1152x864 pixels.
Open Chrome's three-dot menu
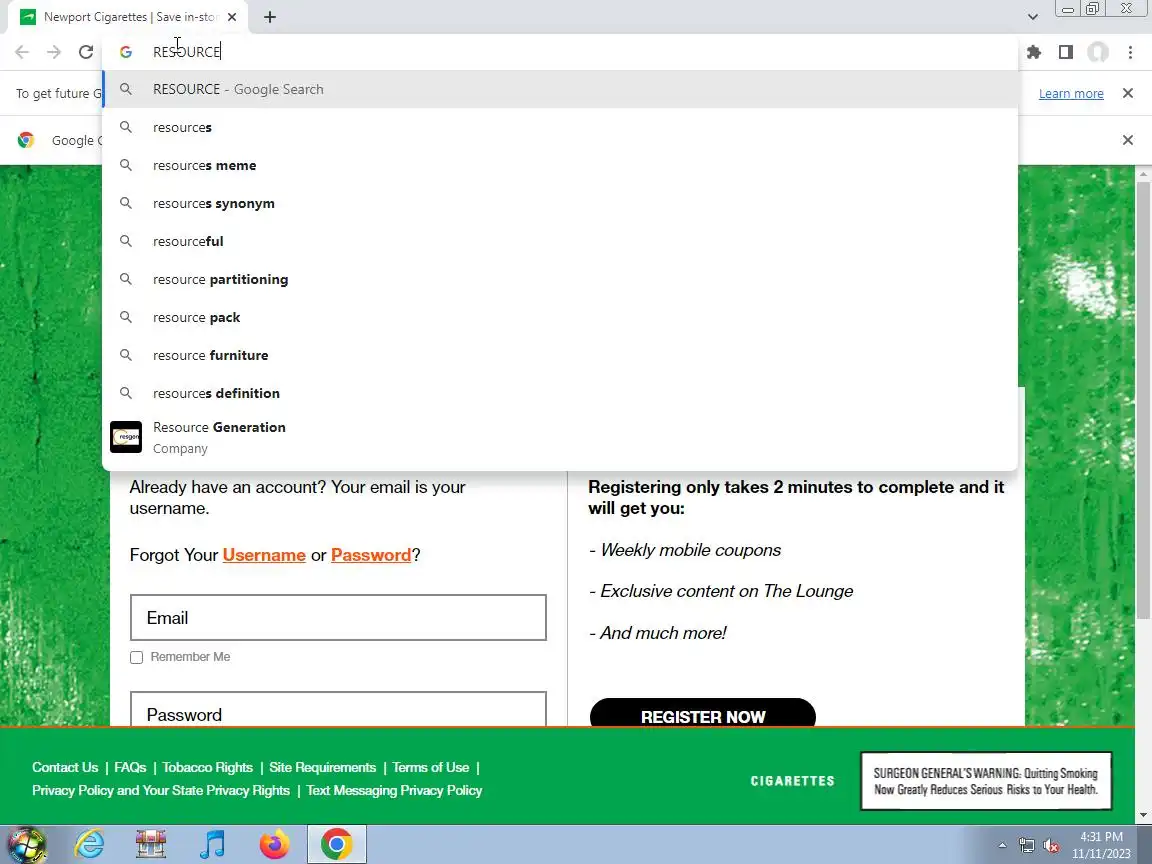tap(1130, 52)
